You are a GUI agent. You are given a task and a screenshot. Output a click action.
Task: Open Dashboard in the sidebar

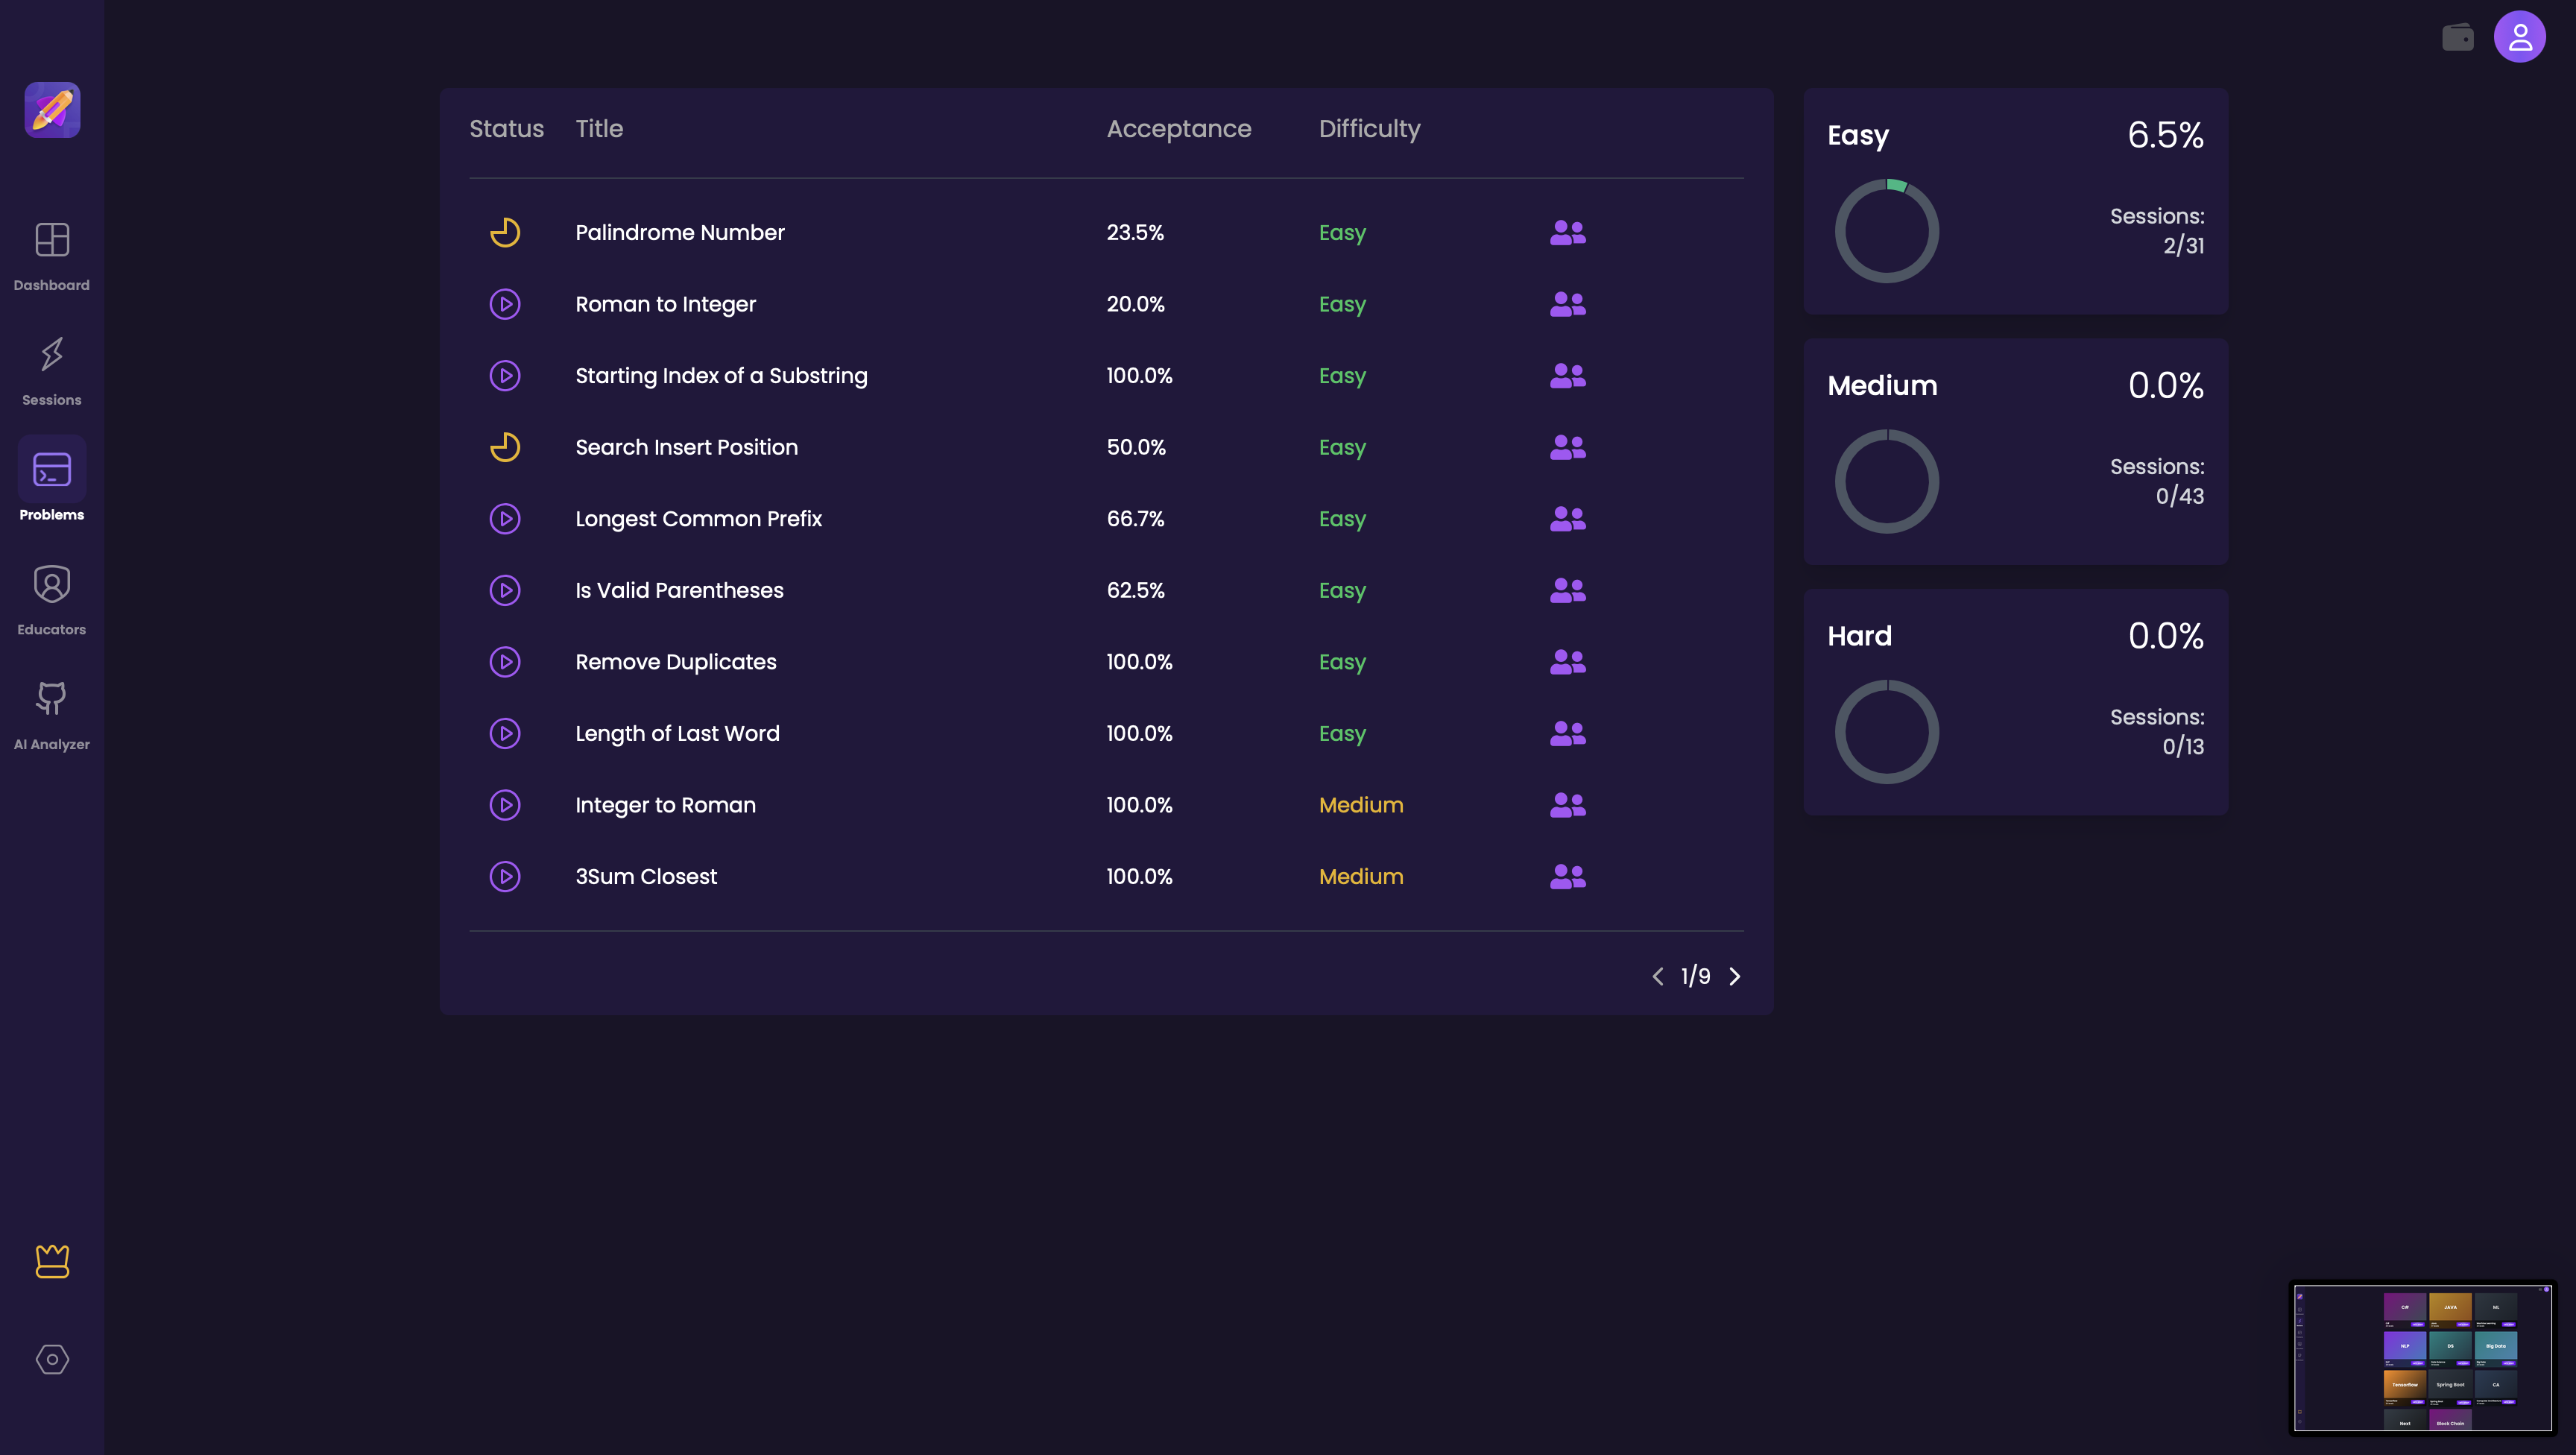coord(52,257)
